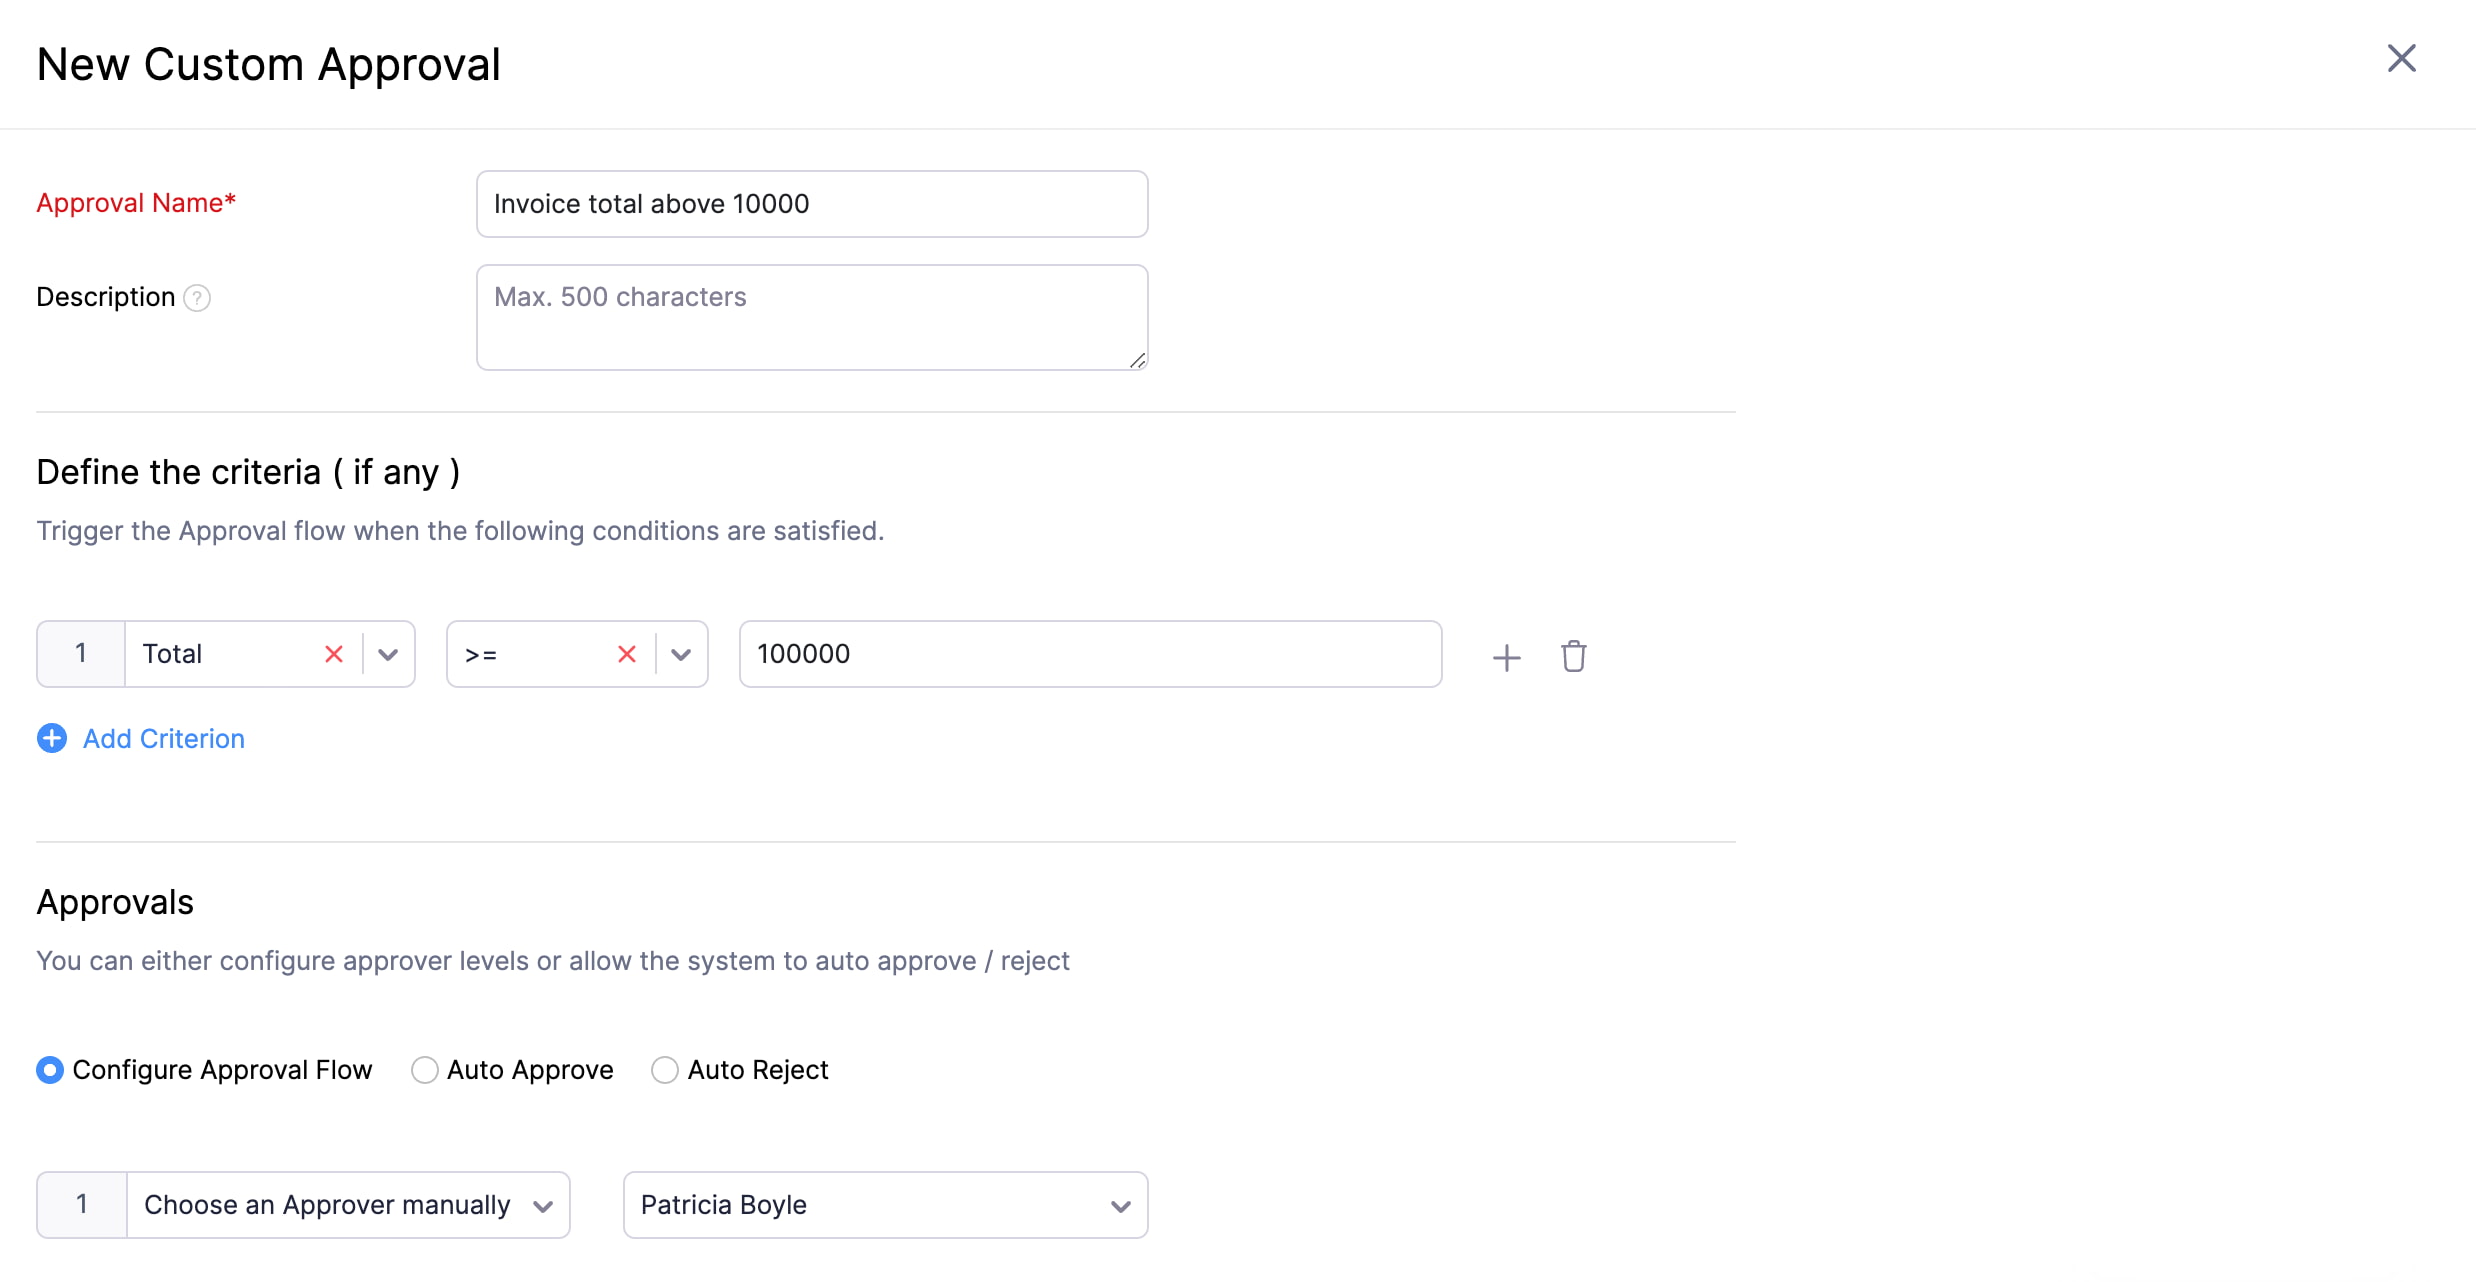Clear the >= operator with its red X
The width and height of the screenshot is (2476, 1282).
click(627, 654)
